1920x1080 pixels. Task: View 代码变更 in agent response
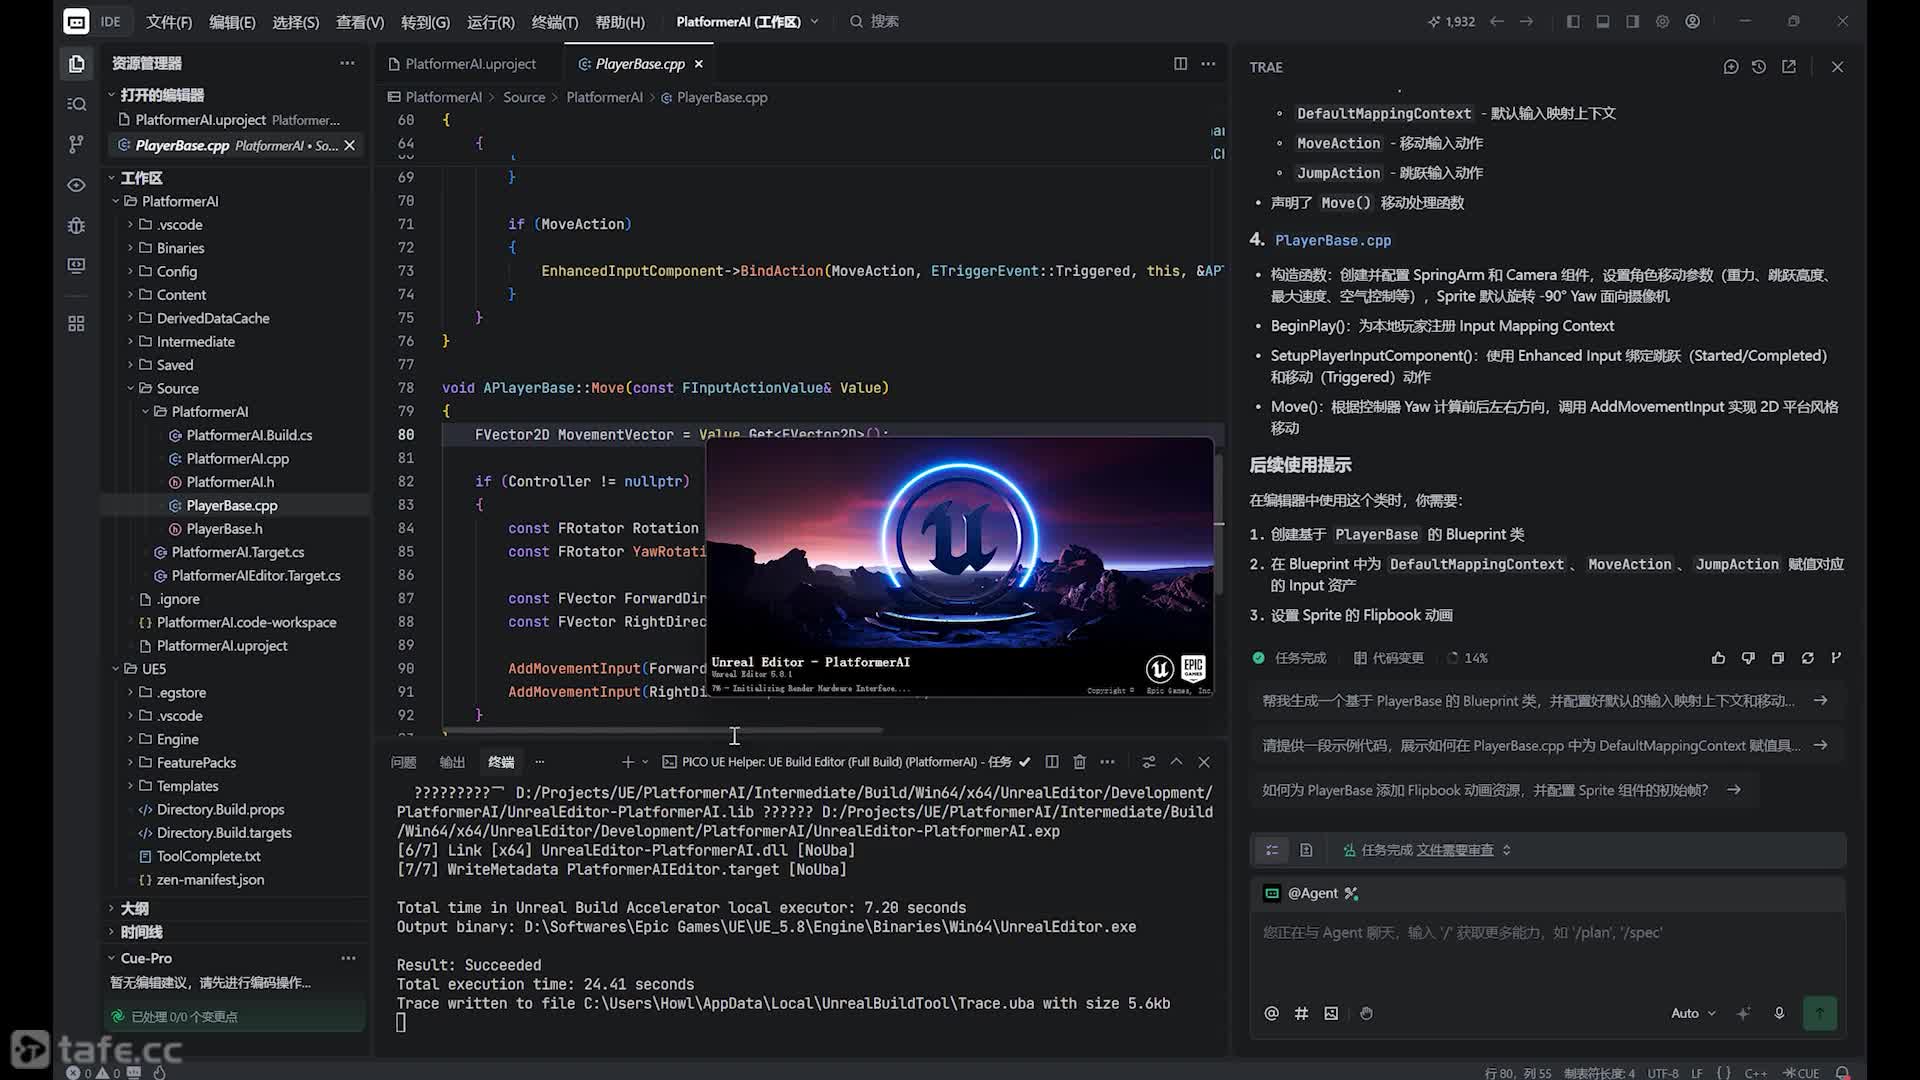click(1389, 658)
